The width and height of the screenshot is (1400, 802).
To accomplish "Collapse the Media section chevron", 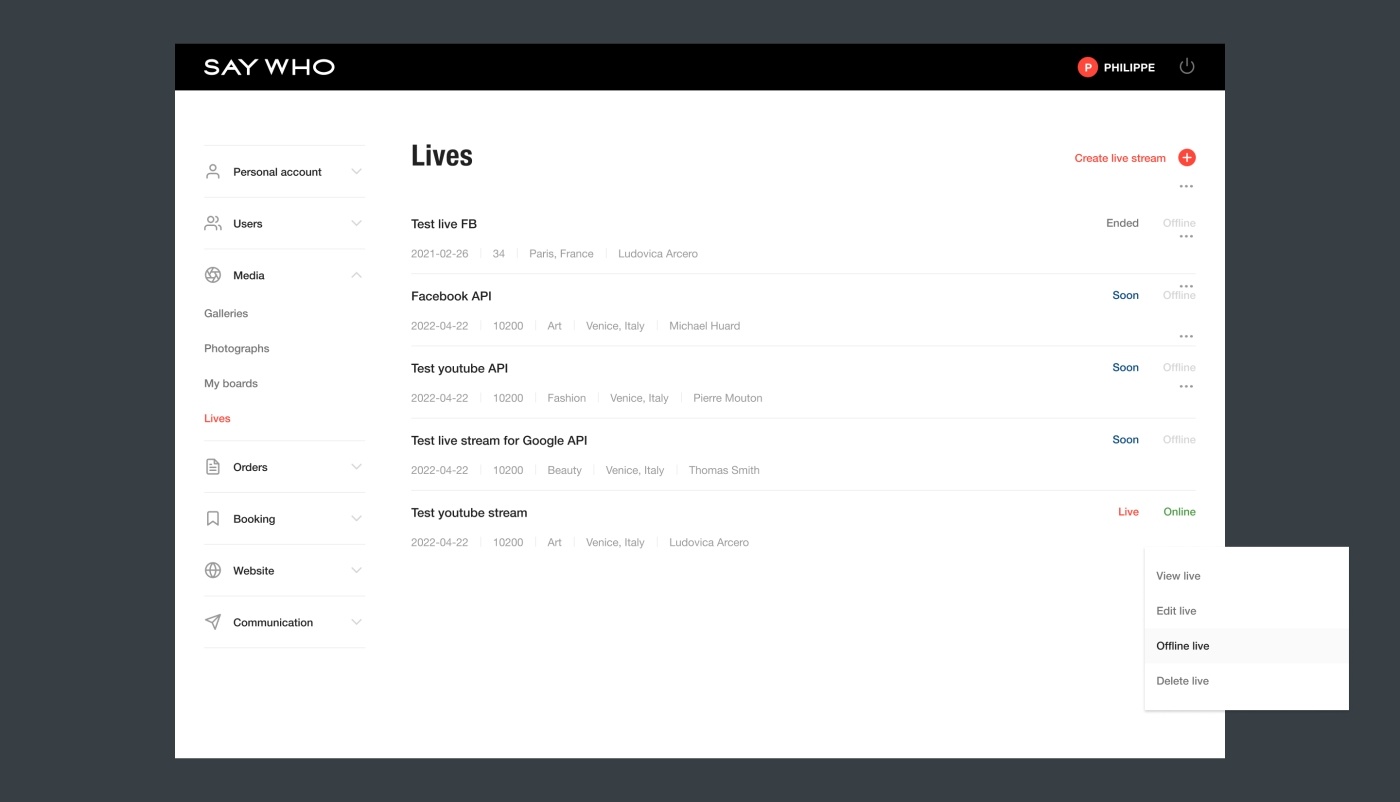I will coord(356,275).
